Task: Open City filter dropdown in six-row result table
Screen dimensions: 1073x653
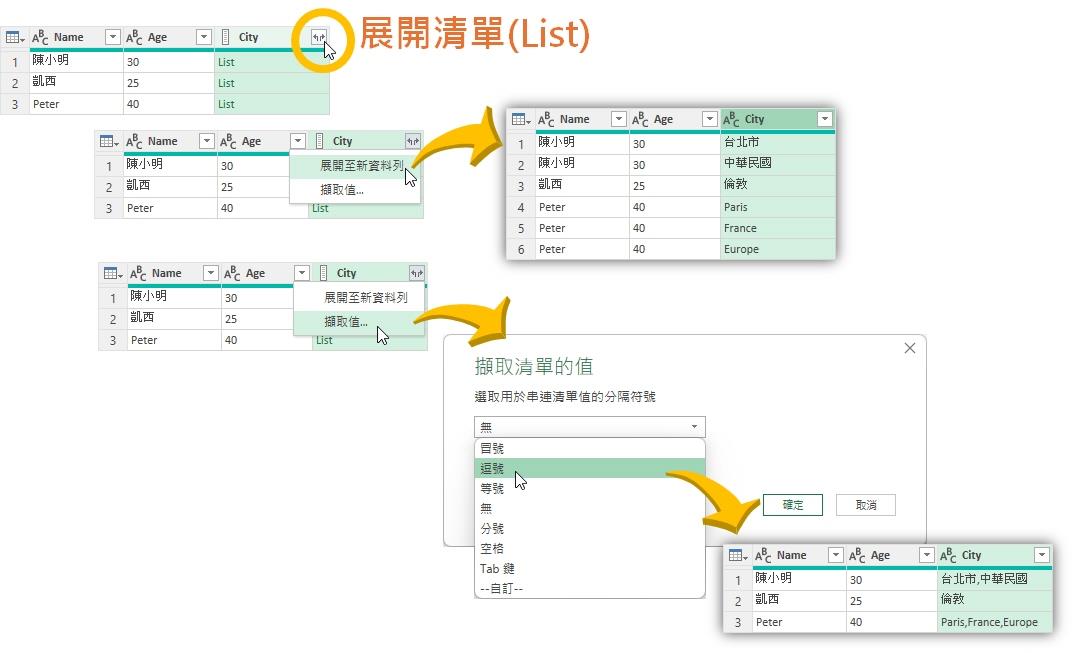Action: click(x=824, y=120)
